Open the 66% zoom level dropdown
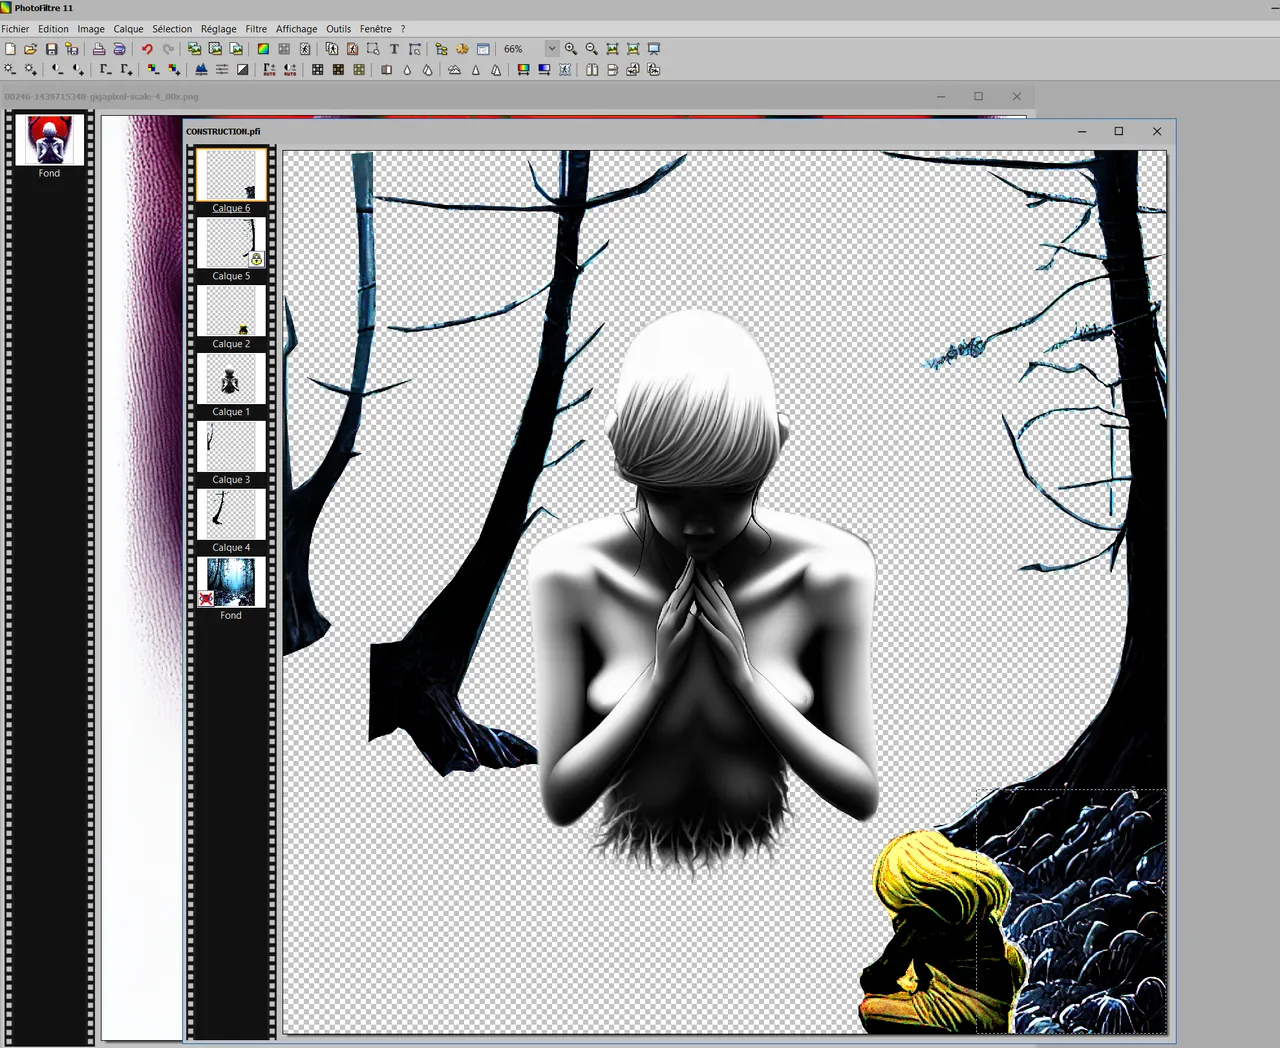 [x=551, y=49]
